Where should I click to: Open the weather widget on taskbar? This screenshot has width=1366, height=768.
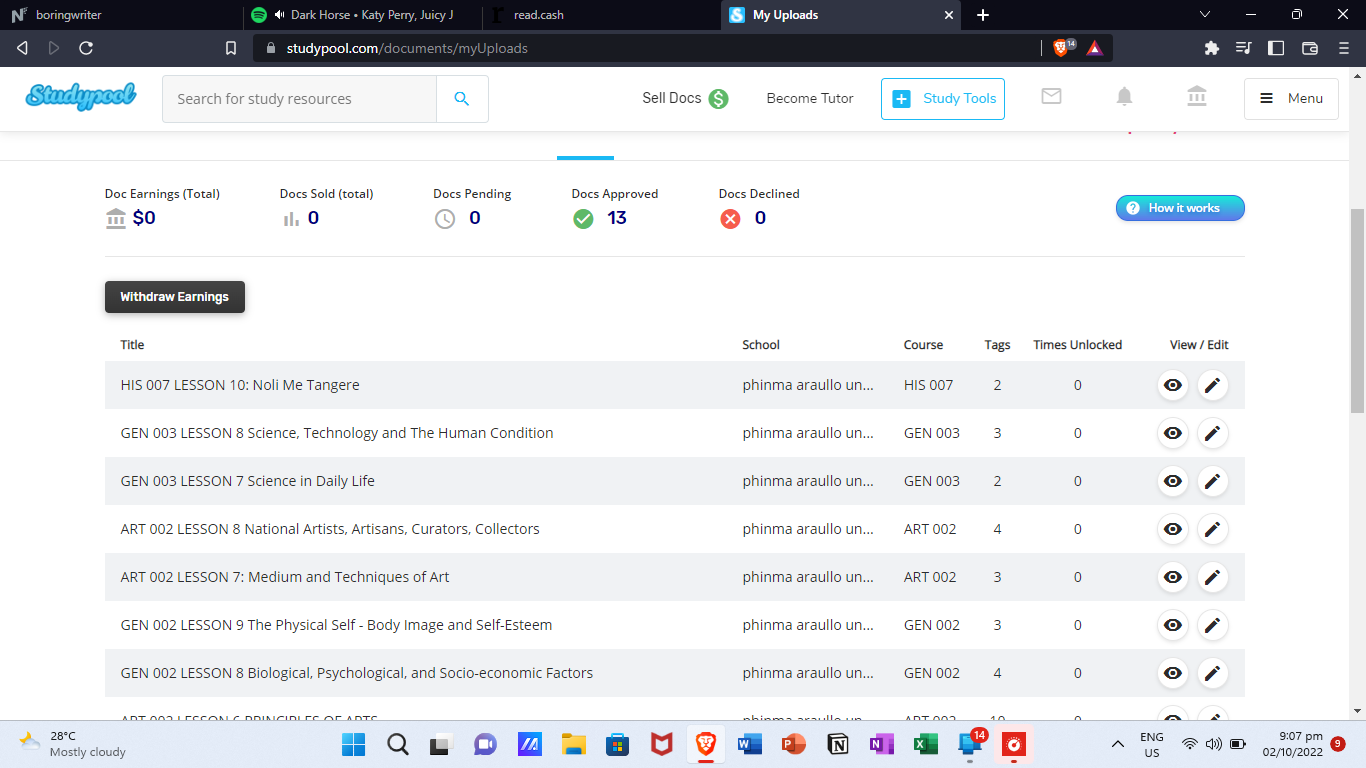pos(73,745)
